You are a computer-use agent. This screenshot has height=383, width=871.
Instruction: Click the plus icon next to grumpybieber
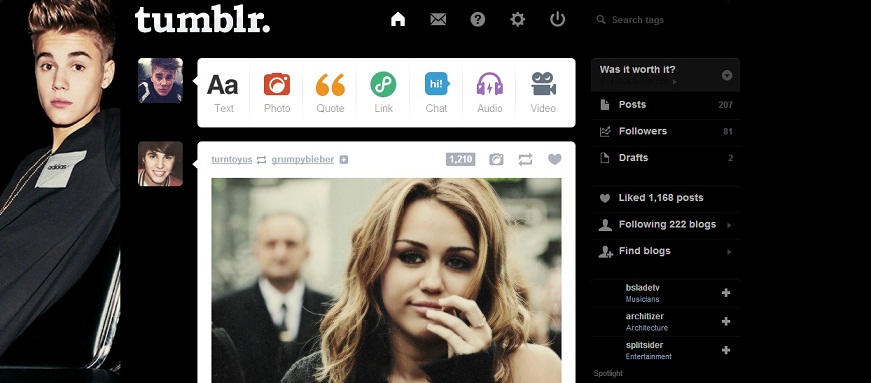(x=344, y=160)
